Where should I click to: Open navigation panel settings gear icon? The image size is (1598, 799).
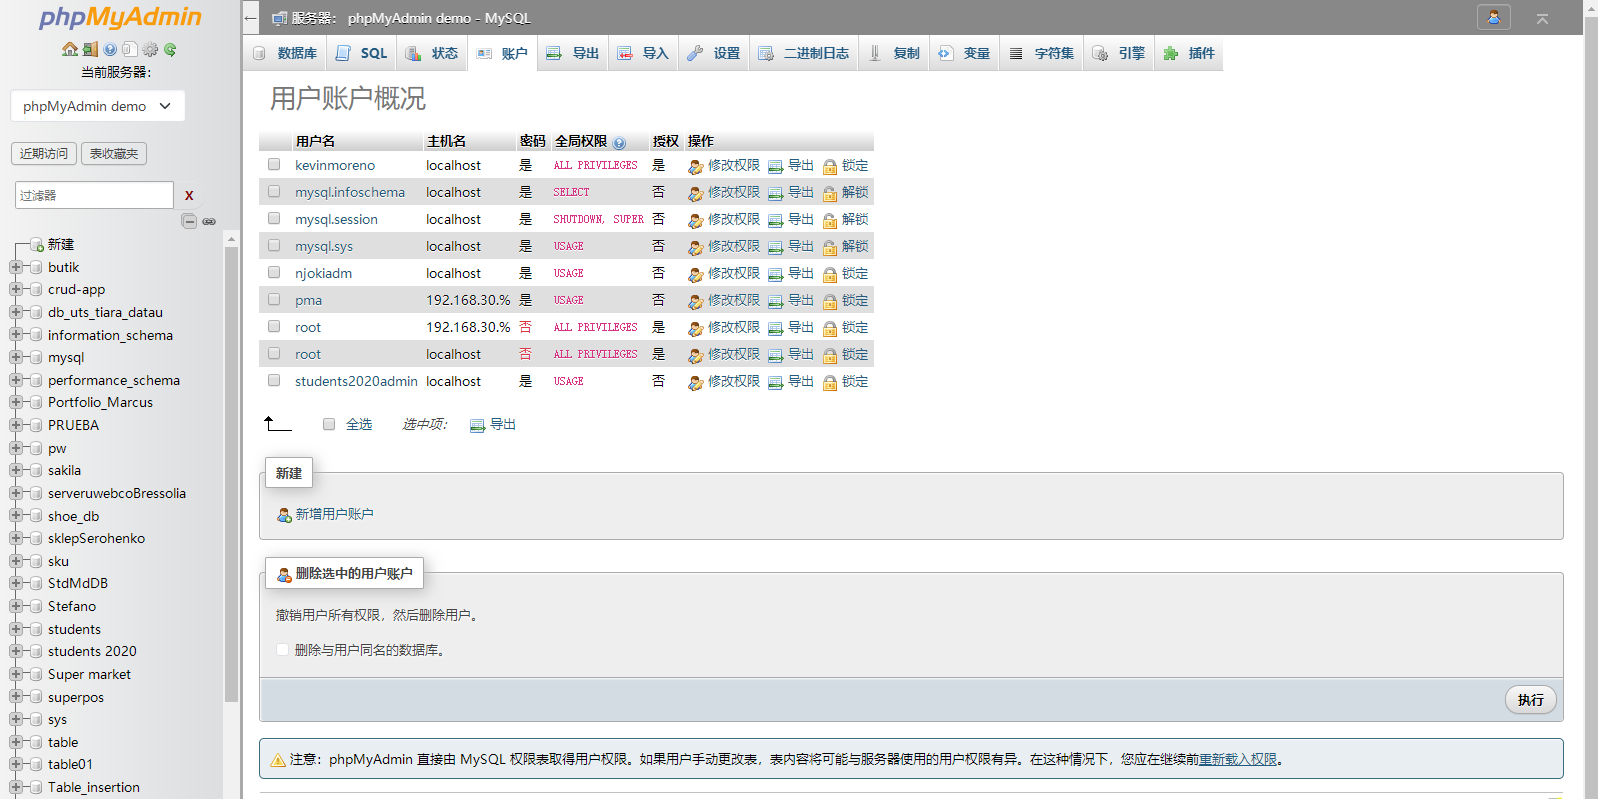point(150,49)
